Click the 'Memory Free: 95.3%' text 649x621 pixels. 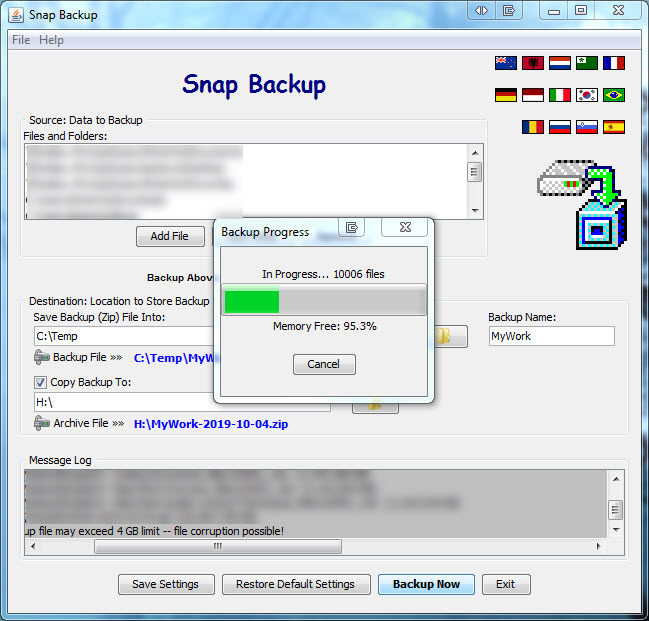325,326
